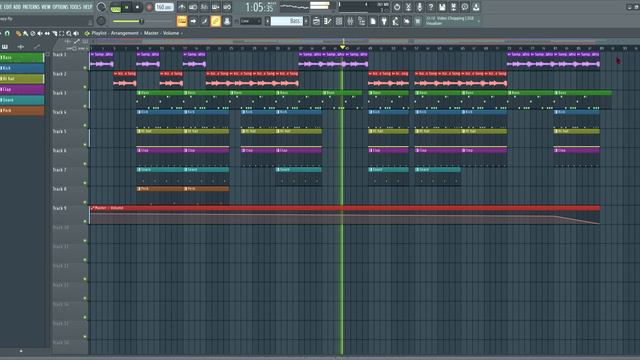Click the render/export audio icon

(453, 7)
